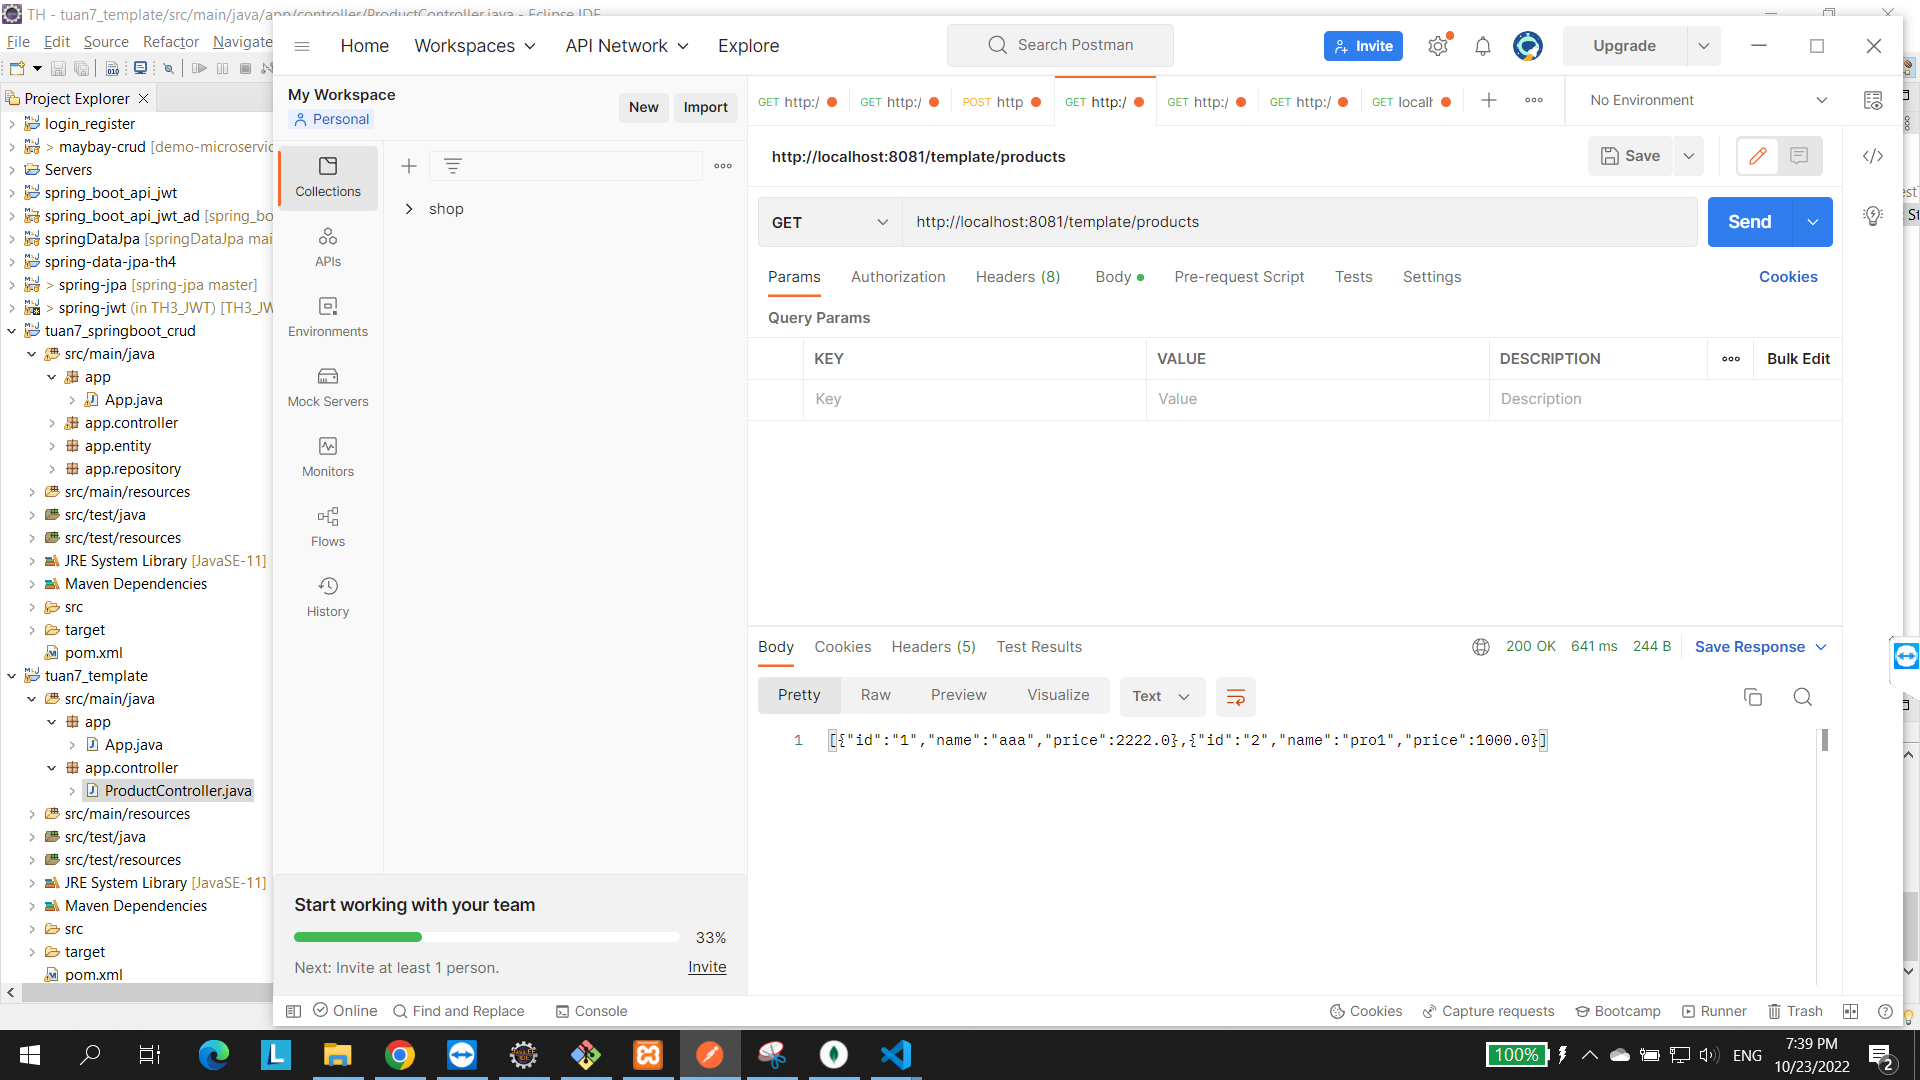Click the request URL input field

coord(1298,222)
